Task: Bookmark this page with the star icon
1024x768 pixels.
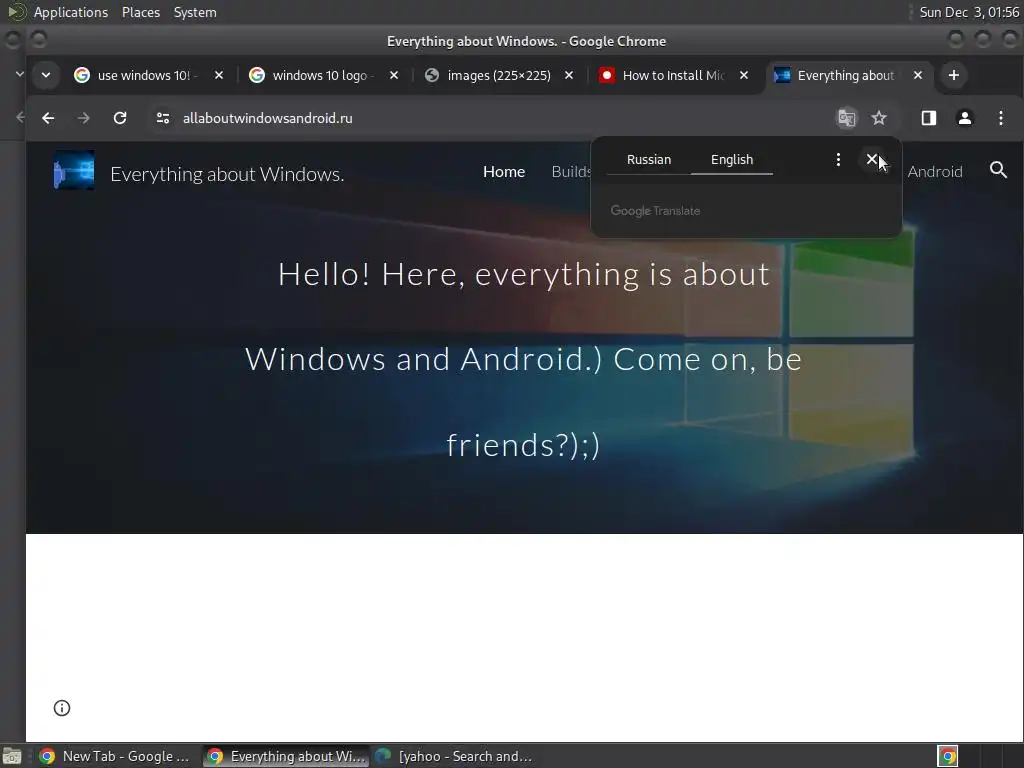Action: click(x=879, y=118)
